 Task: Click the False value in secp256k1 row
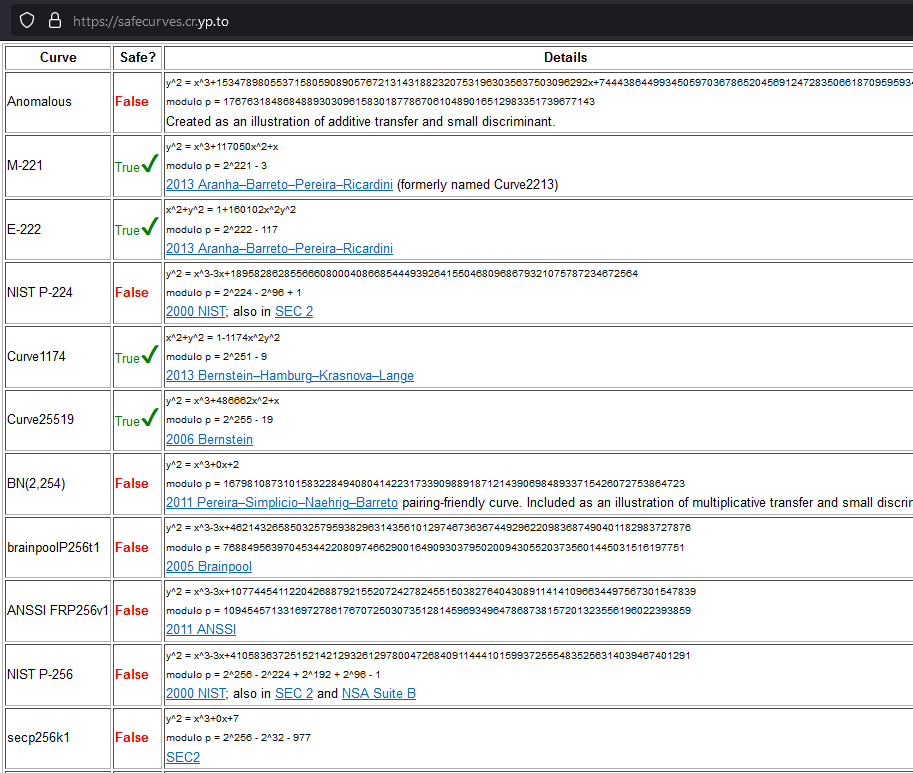(x=132, y=737)
